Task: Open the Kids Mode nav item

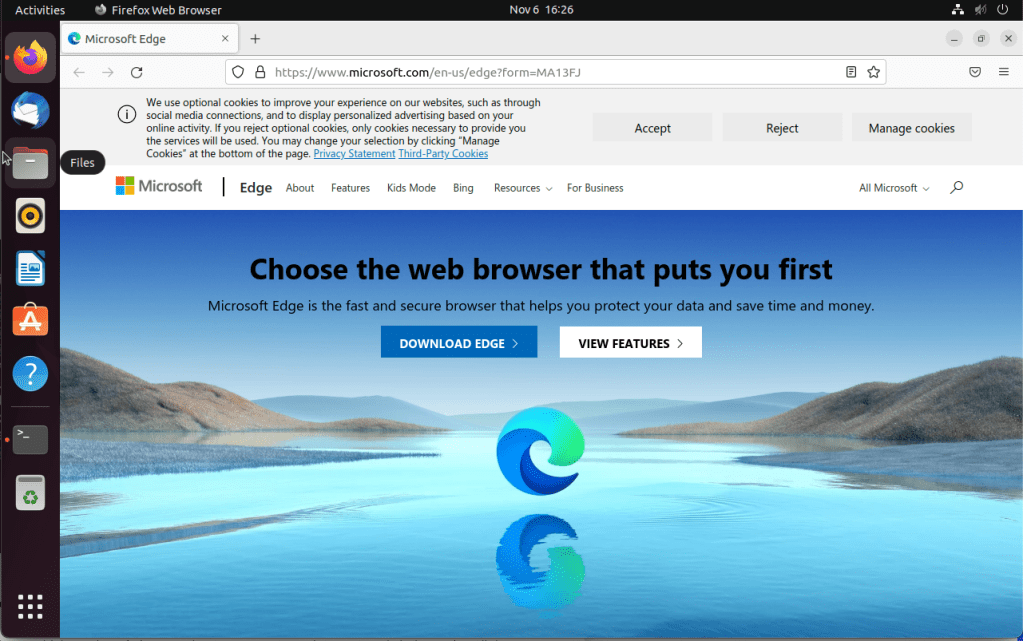Action: point(411,188)
